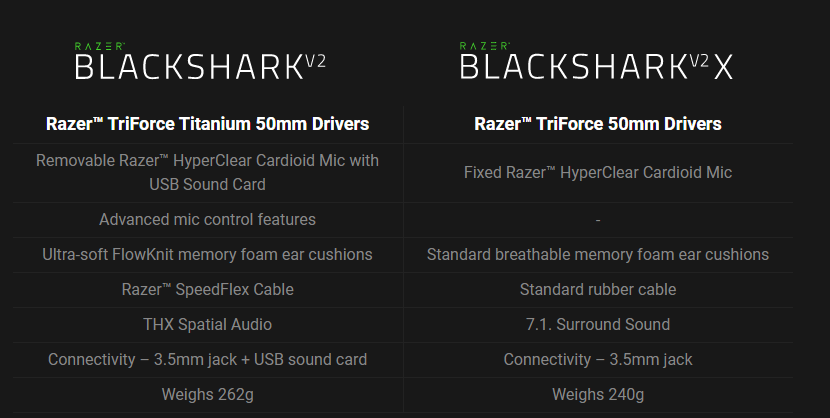Select the Razer TriForce 50mm Drivers heading

coord(598,124)
